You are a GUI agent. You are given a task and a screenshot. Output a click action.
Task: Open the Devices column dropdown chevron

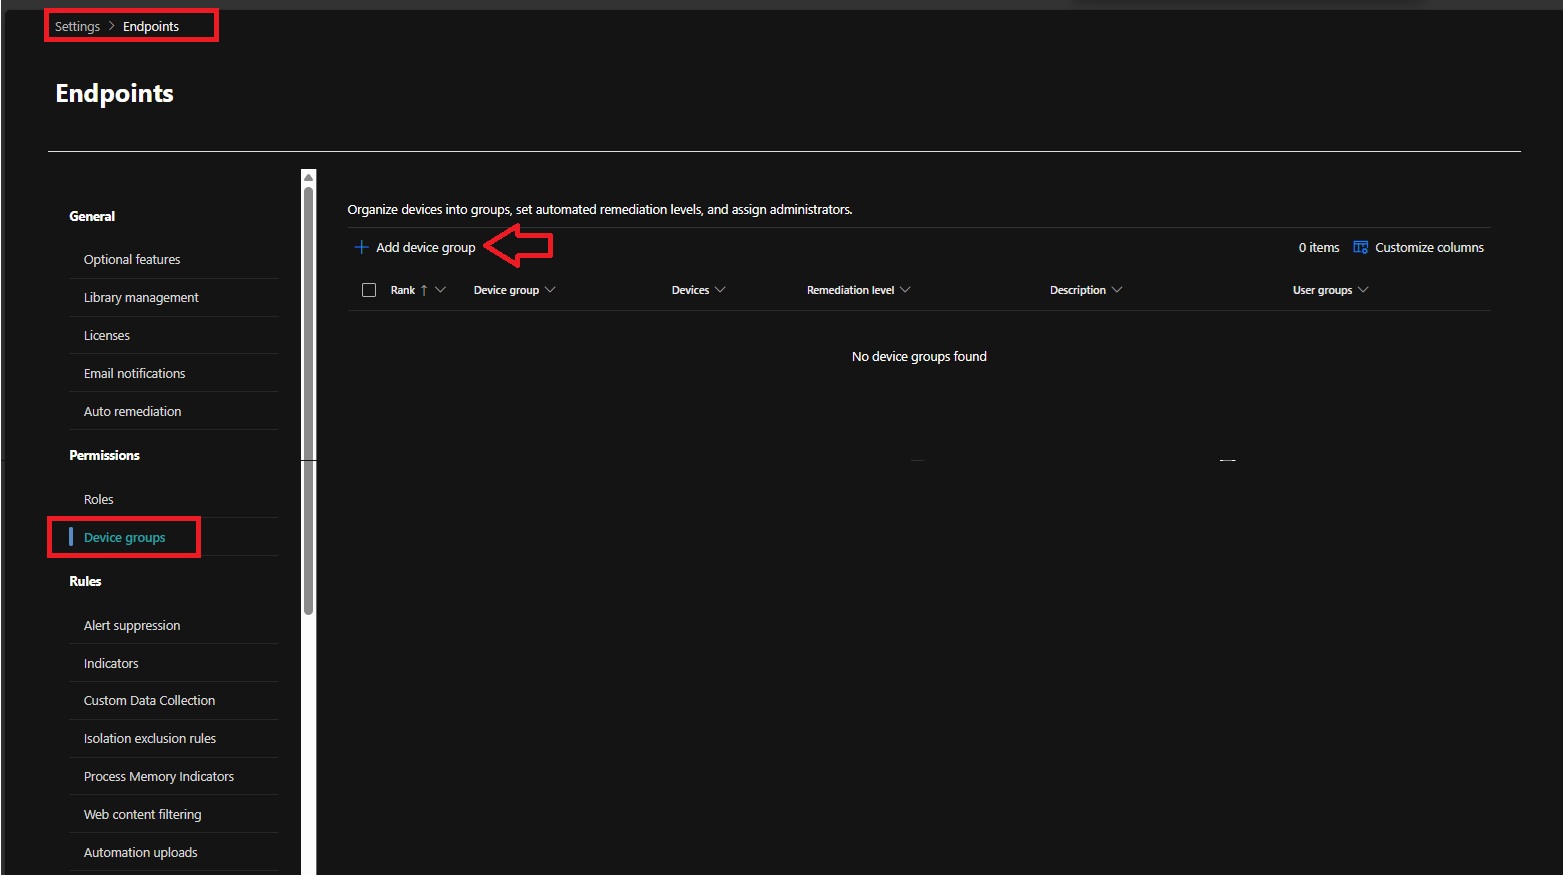[720, 290]
